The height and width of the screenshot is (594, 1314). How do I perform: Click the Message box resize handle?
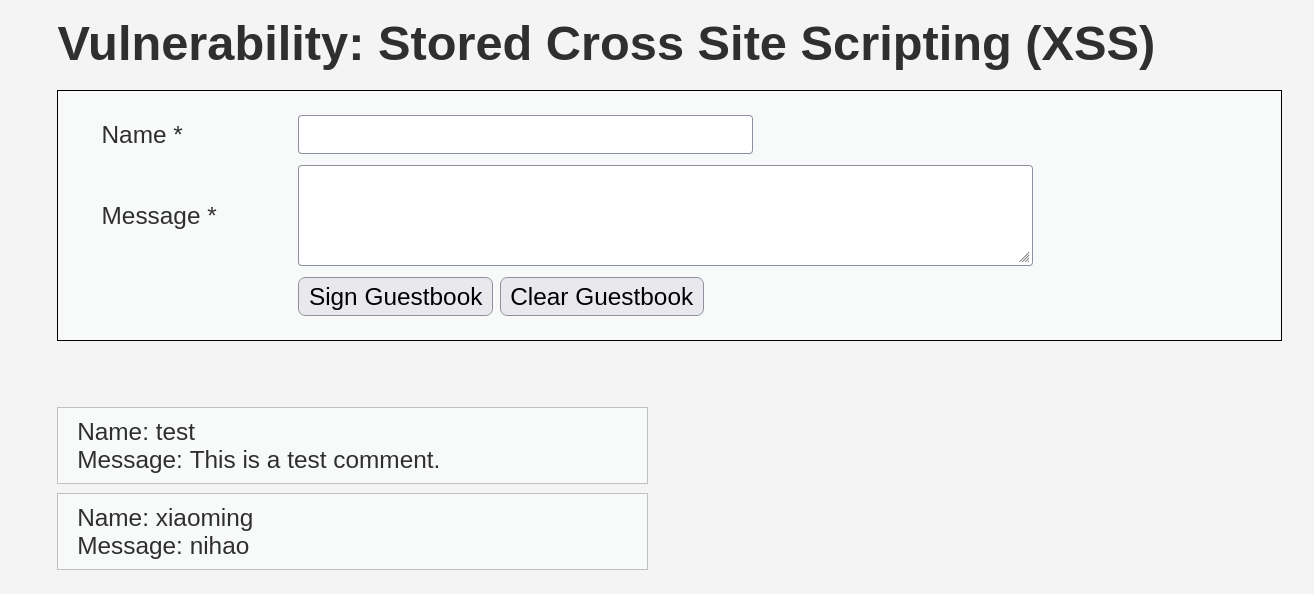click(1024, 258)
